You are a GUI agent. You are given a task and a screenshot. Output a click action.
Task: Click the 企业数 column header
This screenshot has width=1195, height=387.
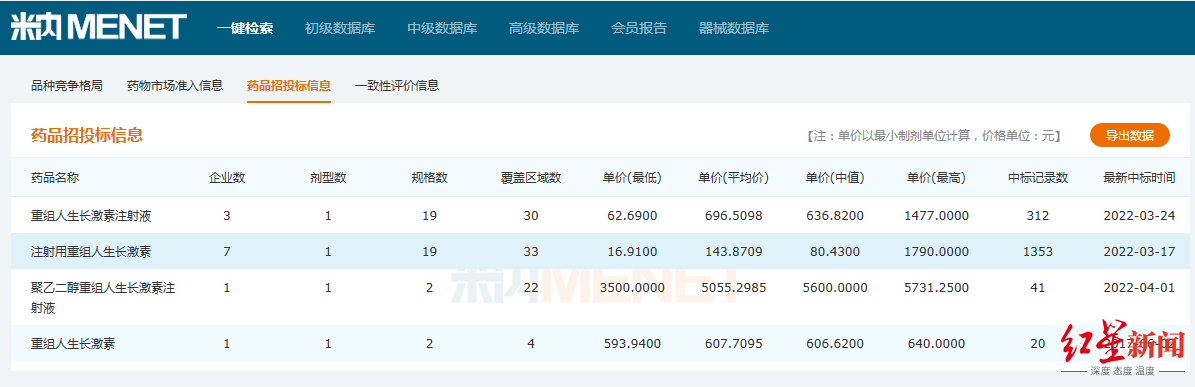(227, 178)
